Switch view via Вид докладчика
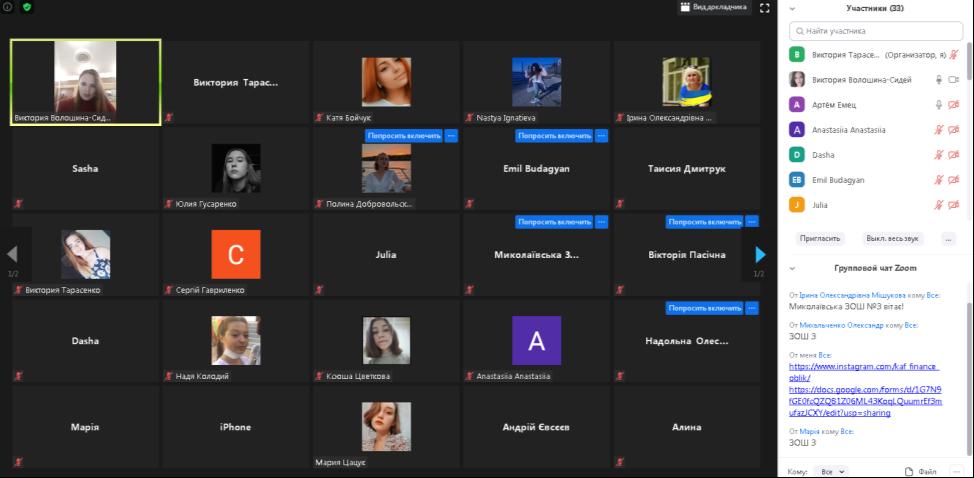This screenshot has height=478, width=974. click(x=713, y=7)
